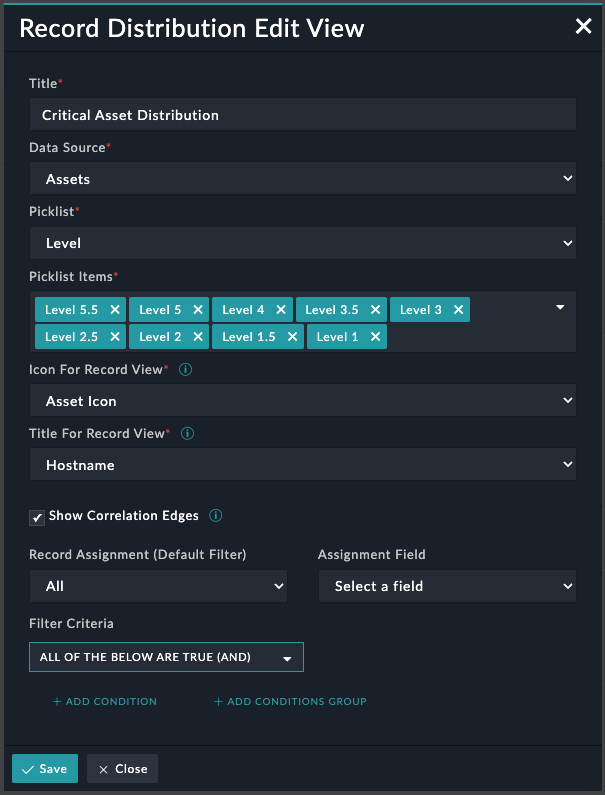Viewport: 605px width, 795px height.
Task: Open the Picklist dropdown showing Level
Action: pos(302,243)
